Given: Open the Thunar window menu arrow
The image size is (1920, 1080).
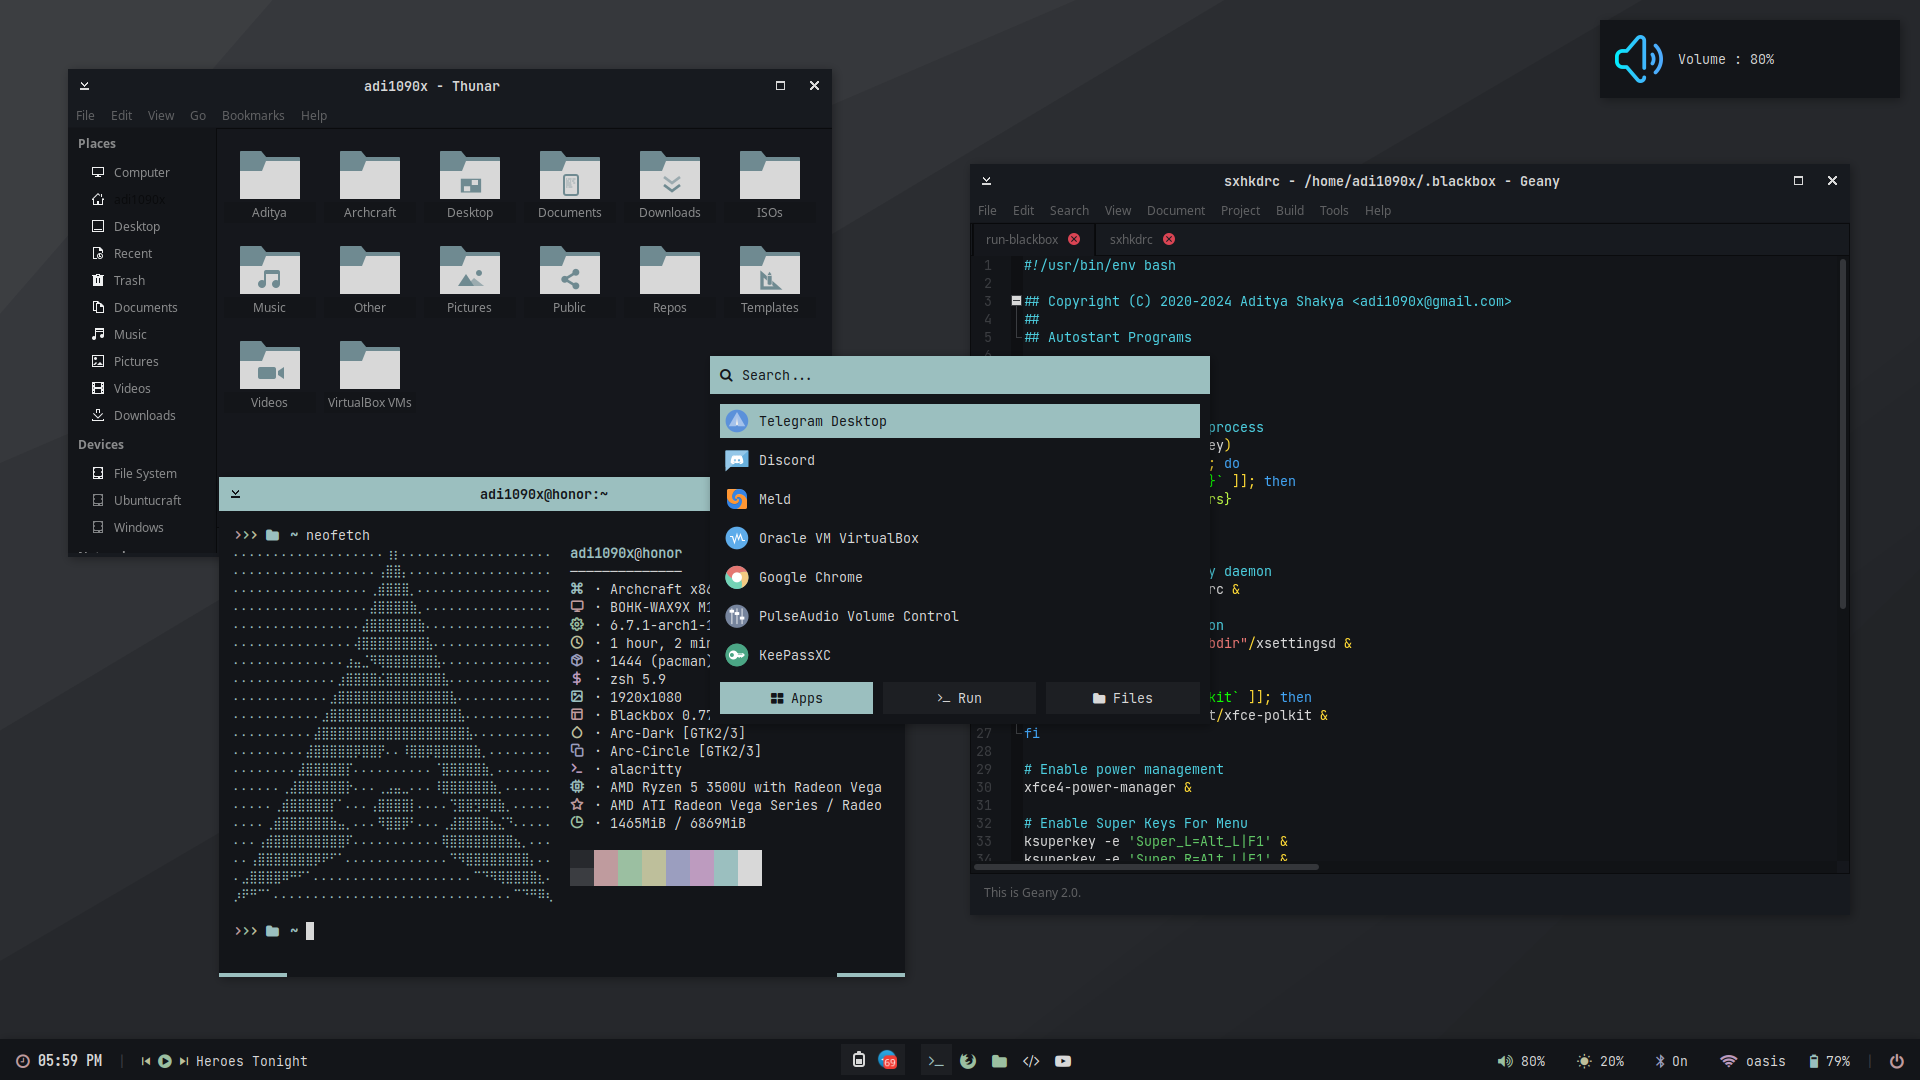Looking at the screenshot, I should pos(85,86).
